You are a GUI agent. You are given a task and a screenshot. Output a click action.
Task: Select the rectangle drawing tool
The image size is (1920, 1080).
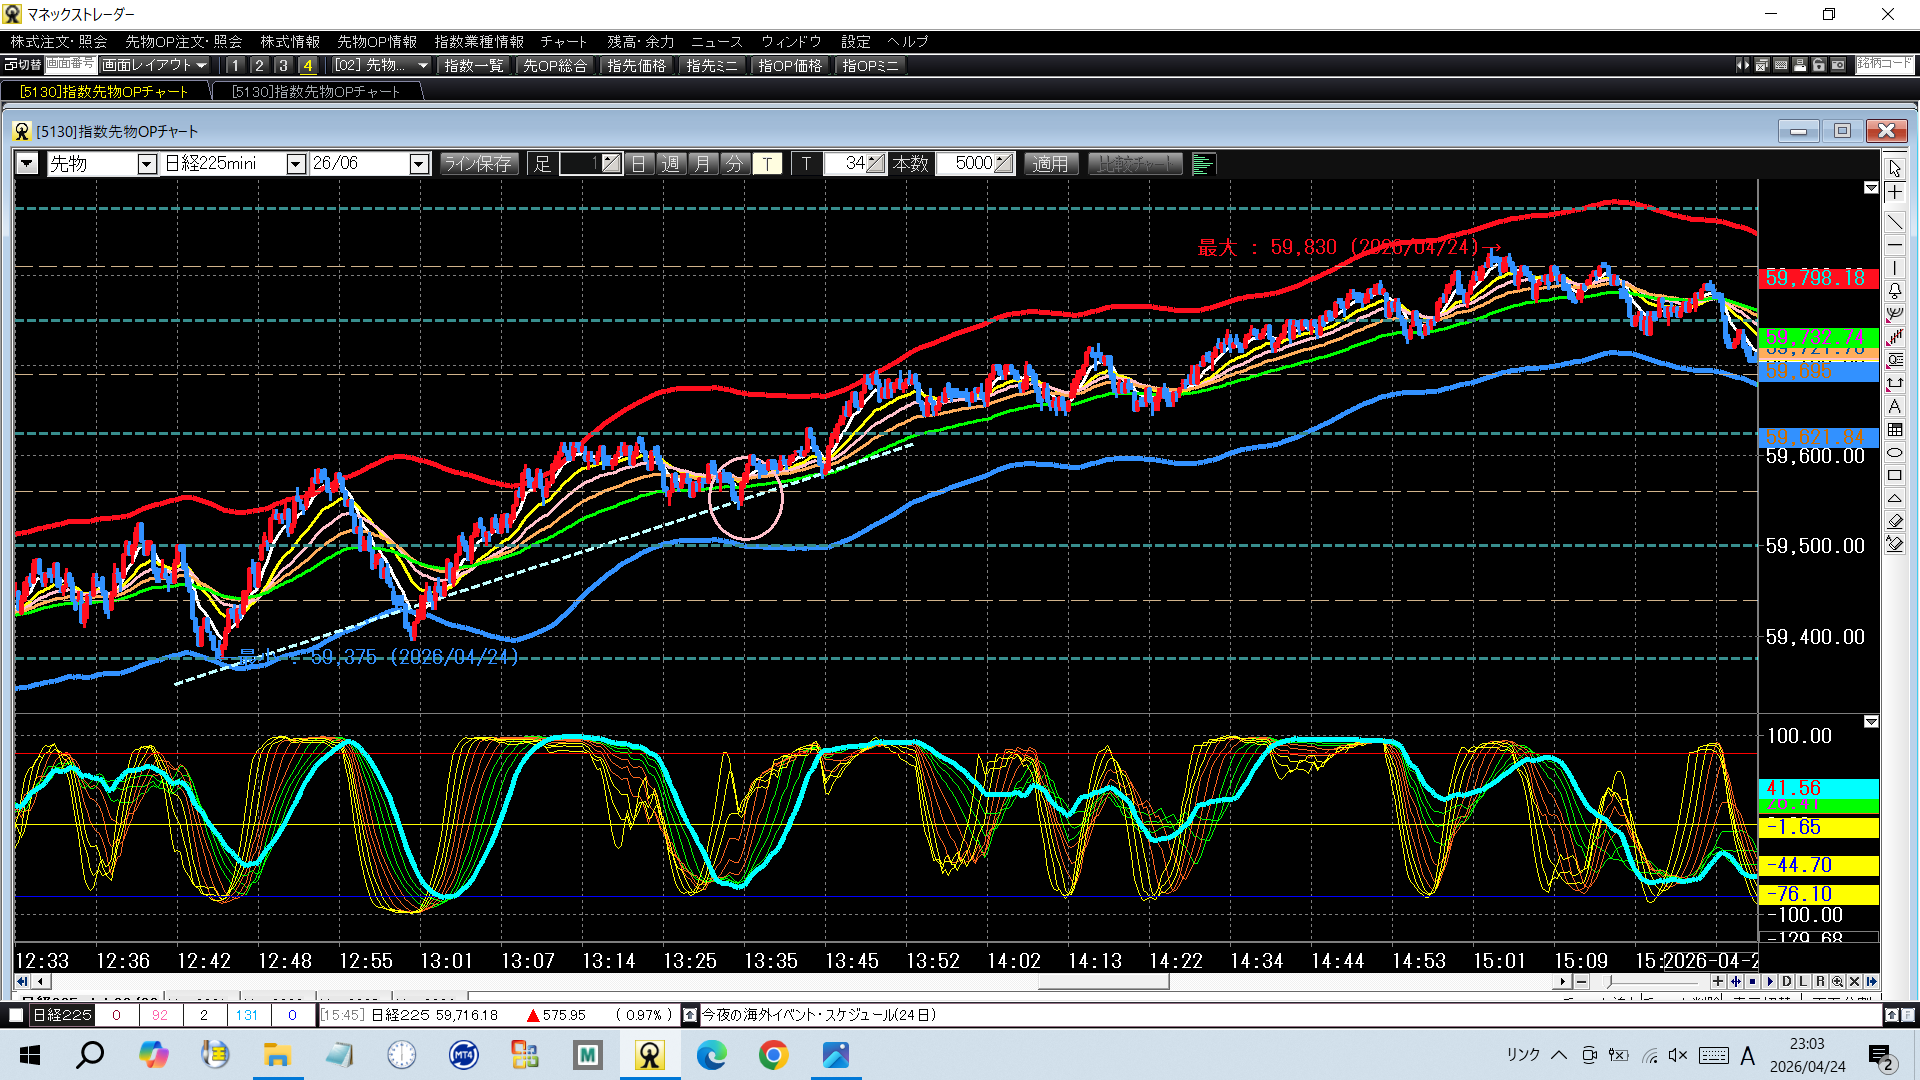tap(1895, 476)
